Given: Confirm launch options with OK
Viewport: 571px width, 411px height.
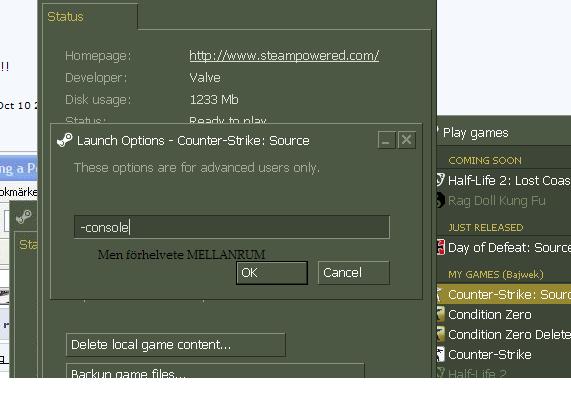Looking at the screenshot, I should click(x=272, y=273).
